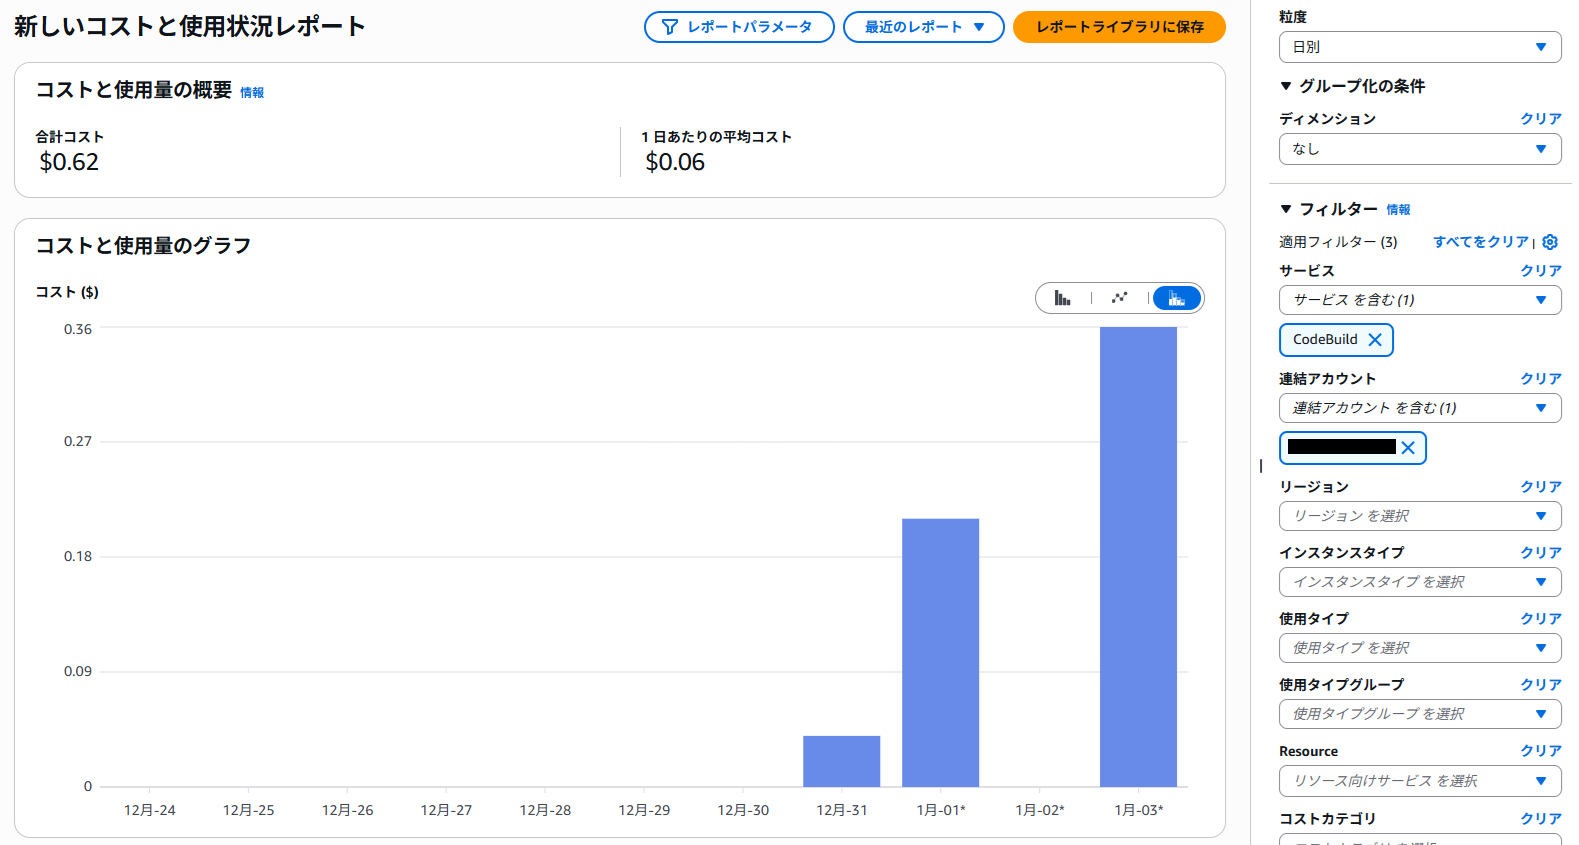
Task: Select the bar chart view icon
Action: (x=1062, y=298)
